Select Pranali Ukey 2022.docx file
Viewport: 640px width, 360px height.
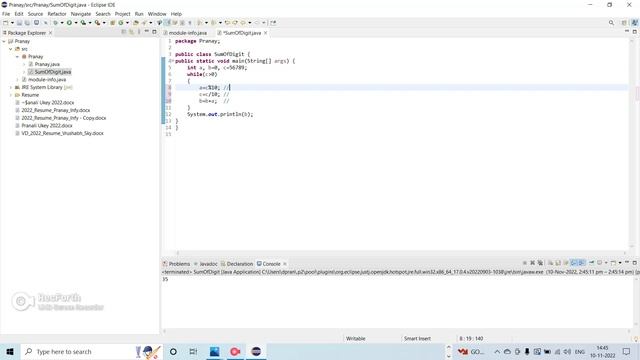[x=47, y=126]
